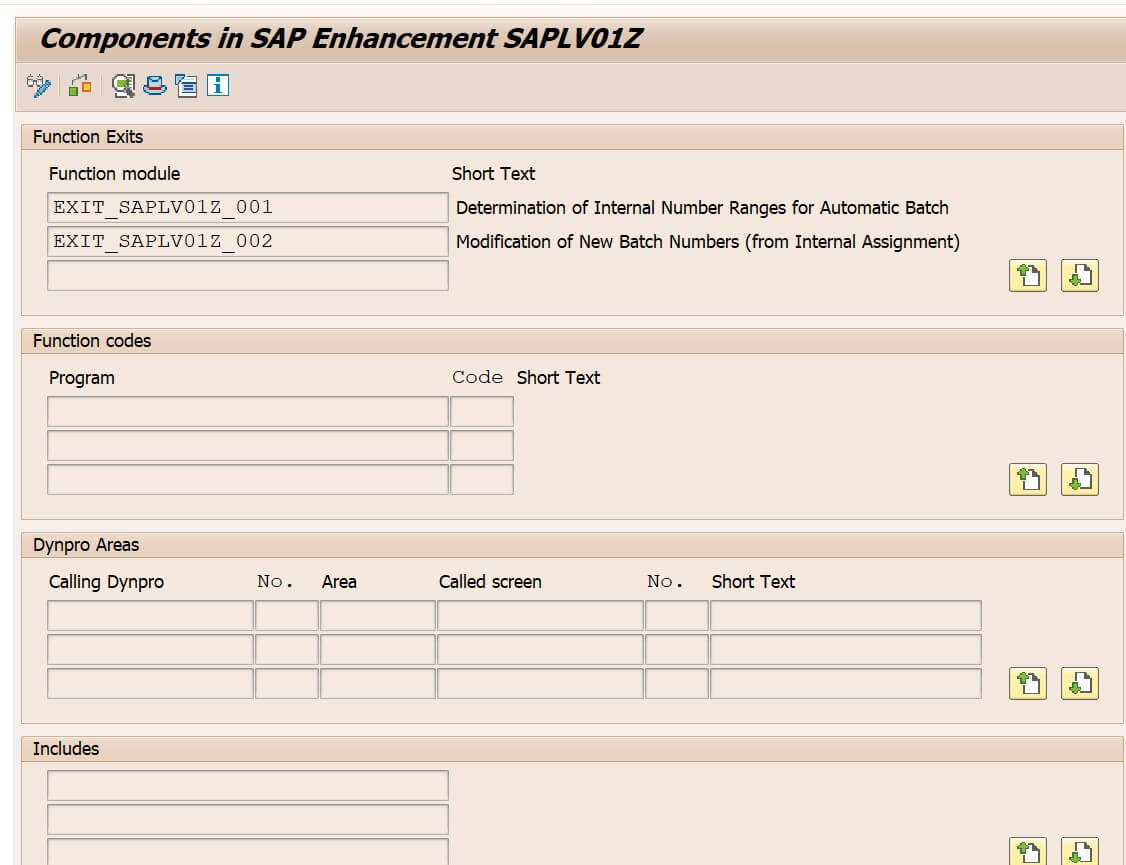Click the first Code field under Function codes
The height and width of the screenshot is (865, 1126).
point(482,411)
